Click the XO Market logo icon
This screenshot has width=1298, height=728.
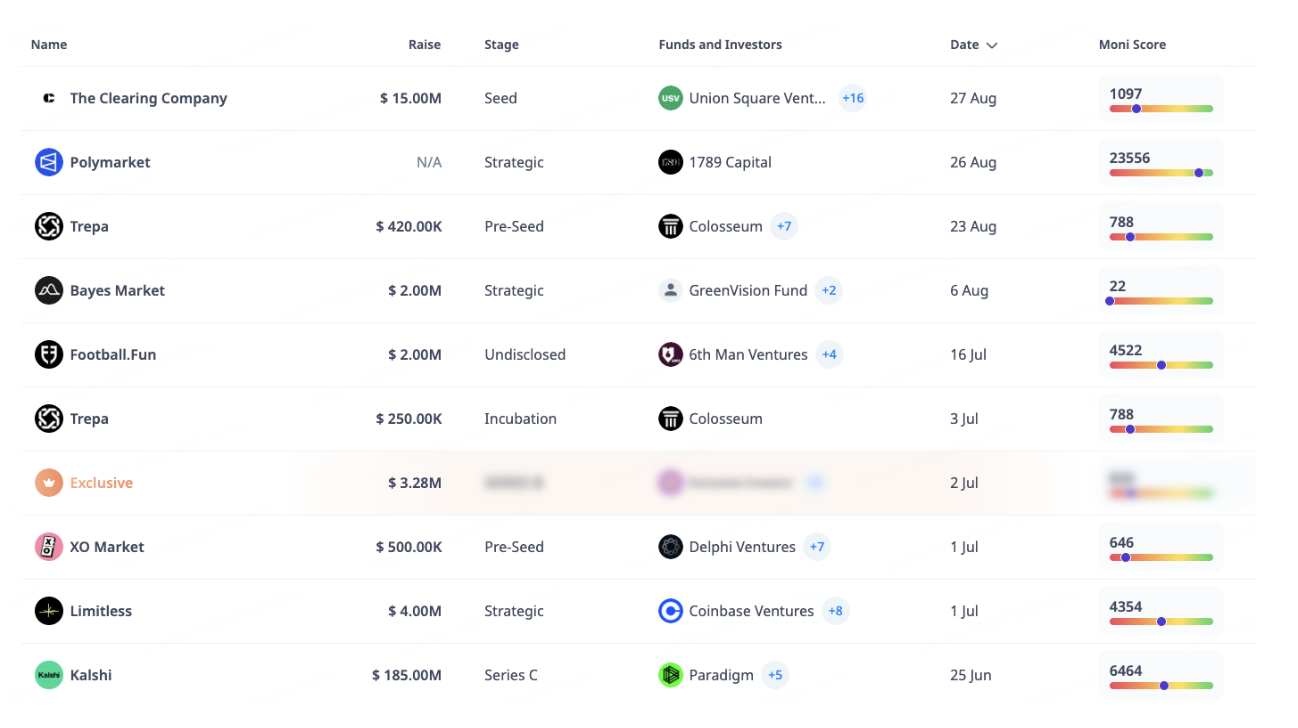coord(49,547)
